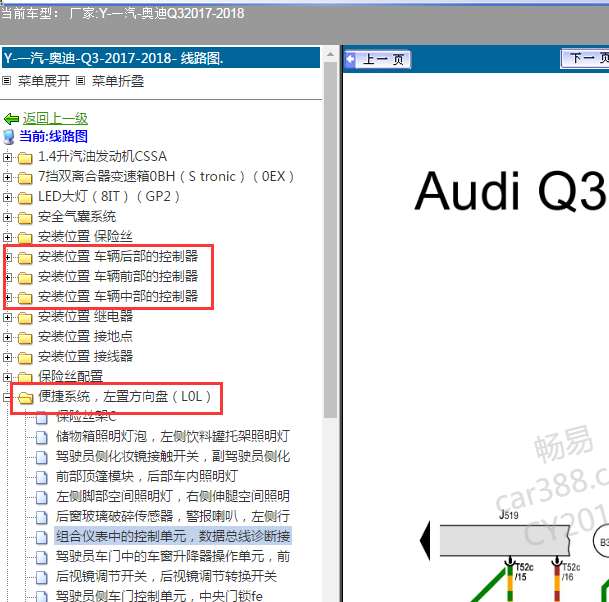Click folder icon of 安装位置 接线器

(x=25, y=358)
